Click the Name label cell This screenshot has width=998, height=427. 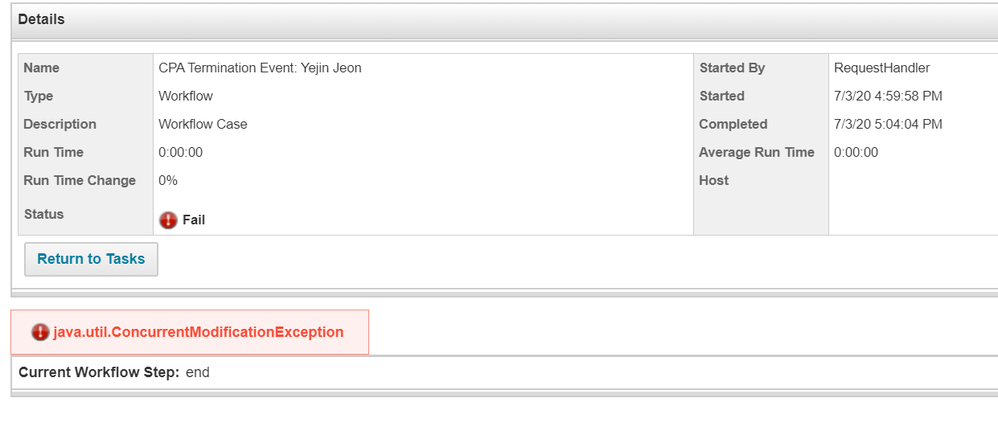(x=41, y=68)
